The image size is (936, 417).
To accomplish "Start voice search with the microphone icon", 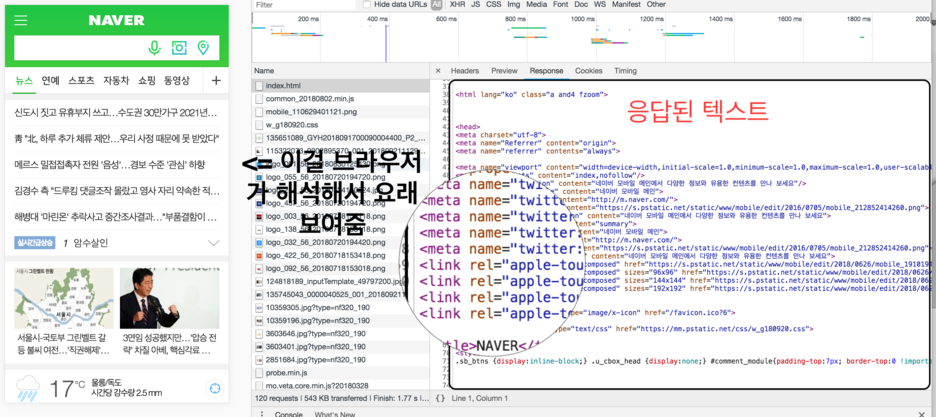I will tap(155, 48).
